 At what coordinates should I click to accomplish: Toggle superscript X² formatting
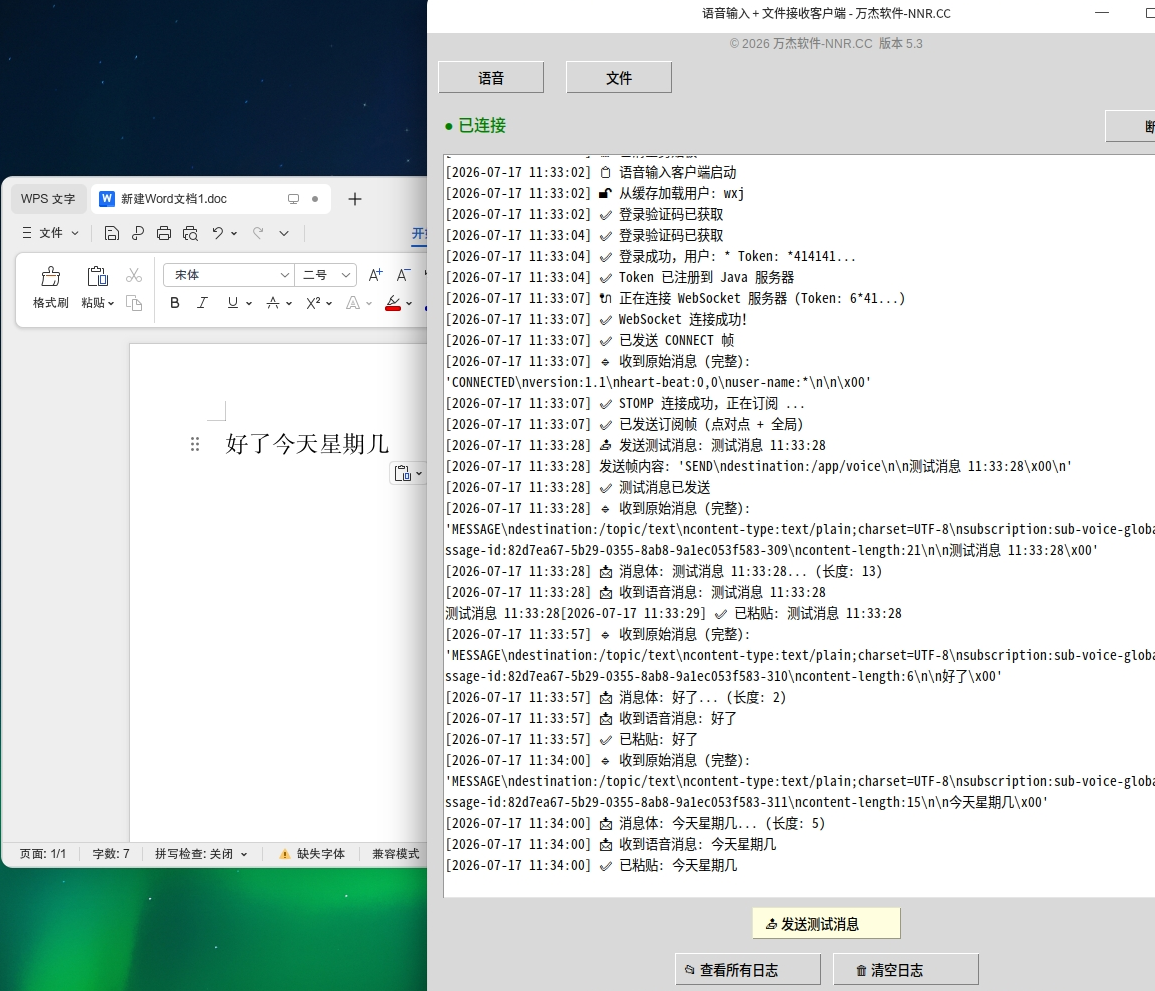313,303
